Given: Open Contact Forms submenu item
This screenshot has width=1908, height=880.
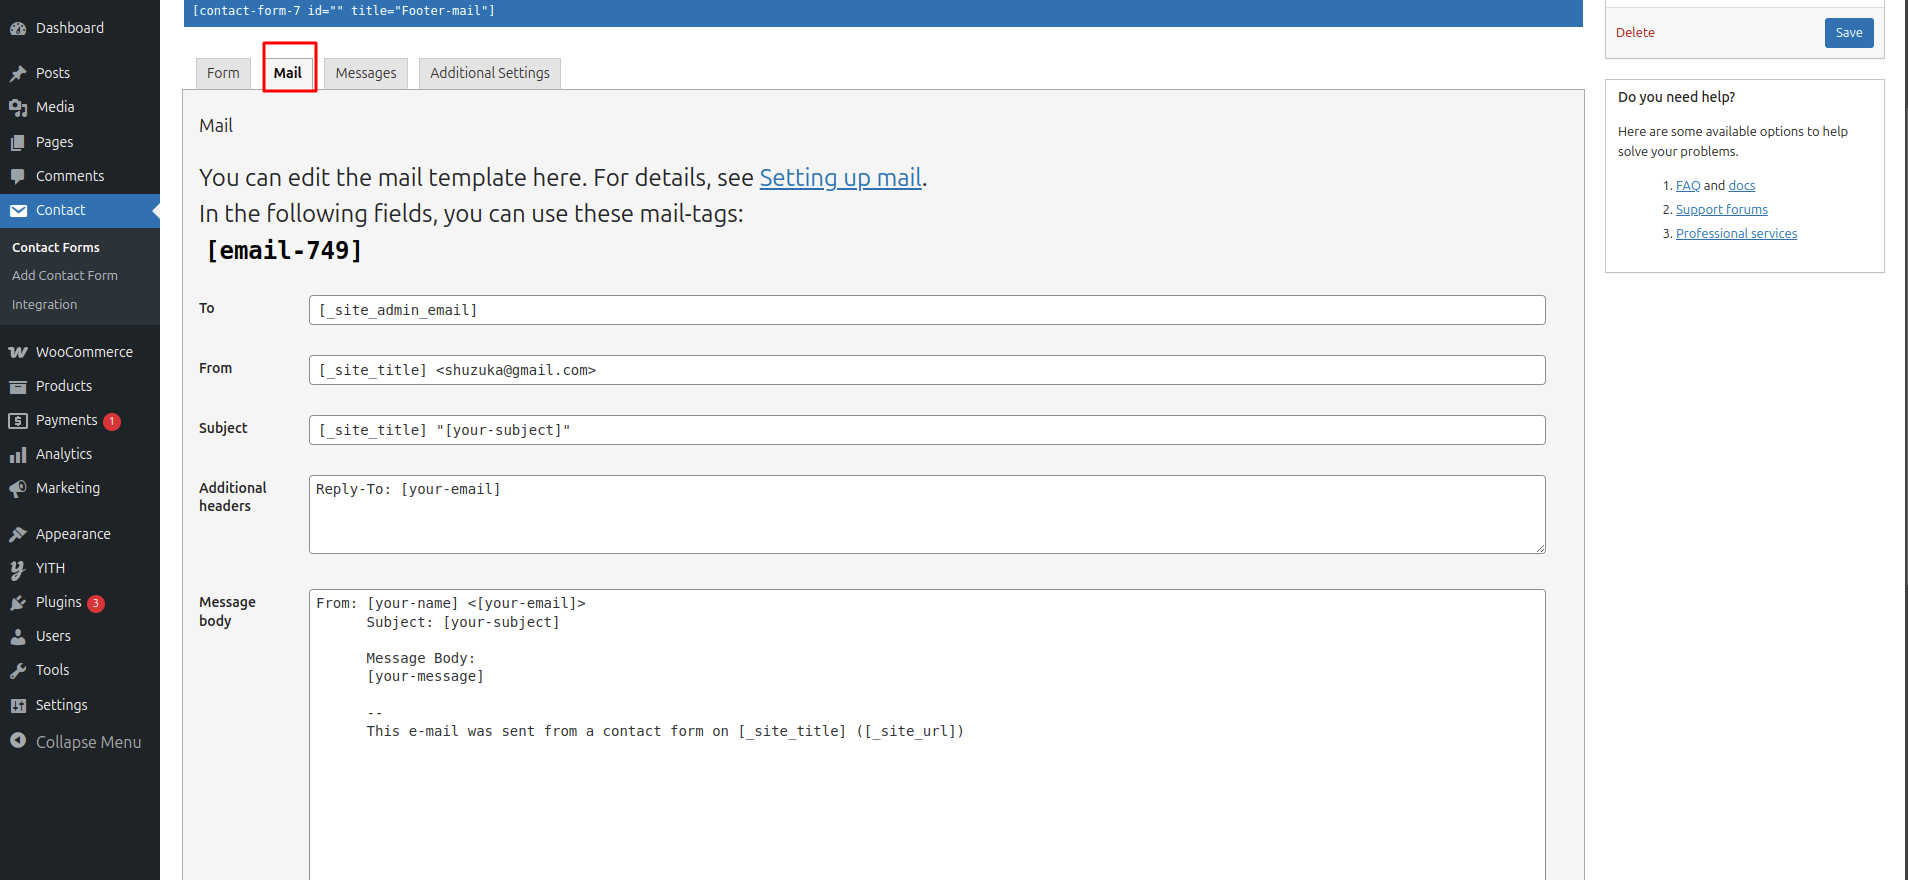Looking at the screenshot, I should click(56, 247).
